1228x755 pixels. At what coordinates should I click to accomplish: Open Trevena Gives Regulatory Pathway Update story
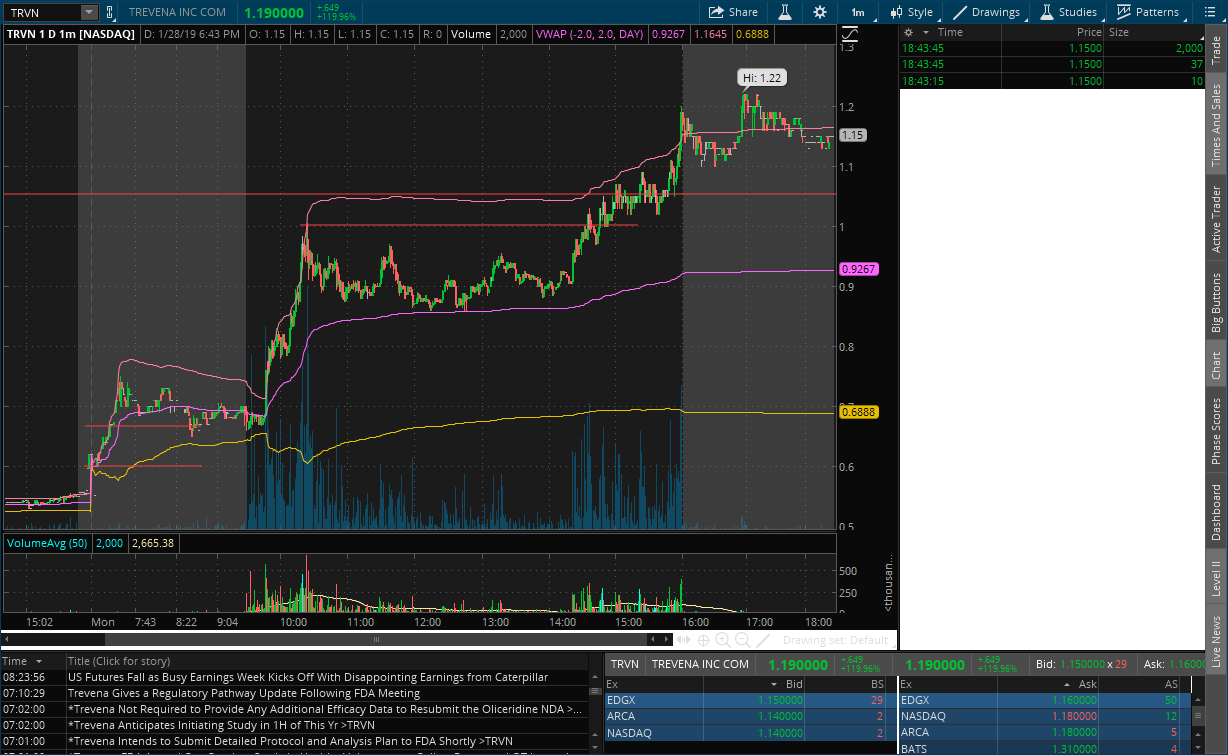pyautogui.click(x=244, y=693)
